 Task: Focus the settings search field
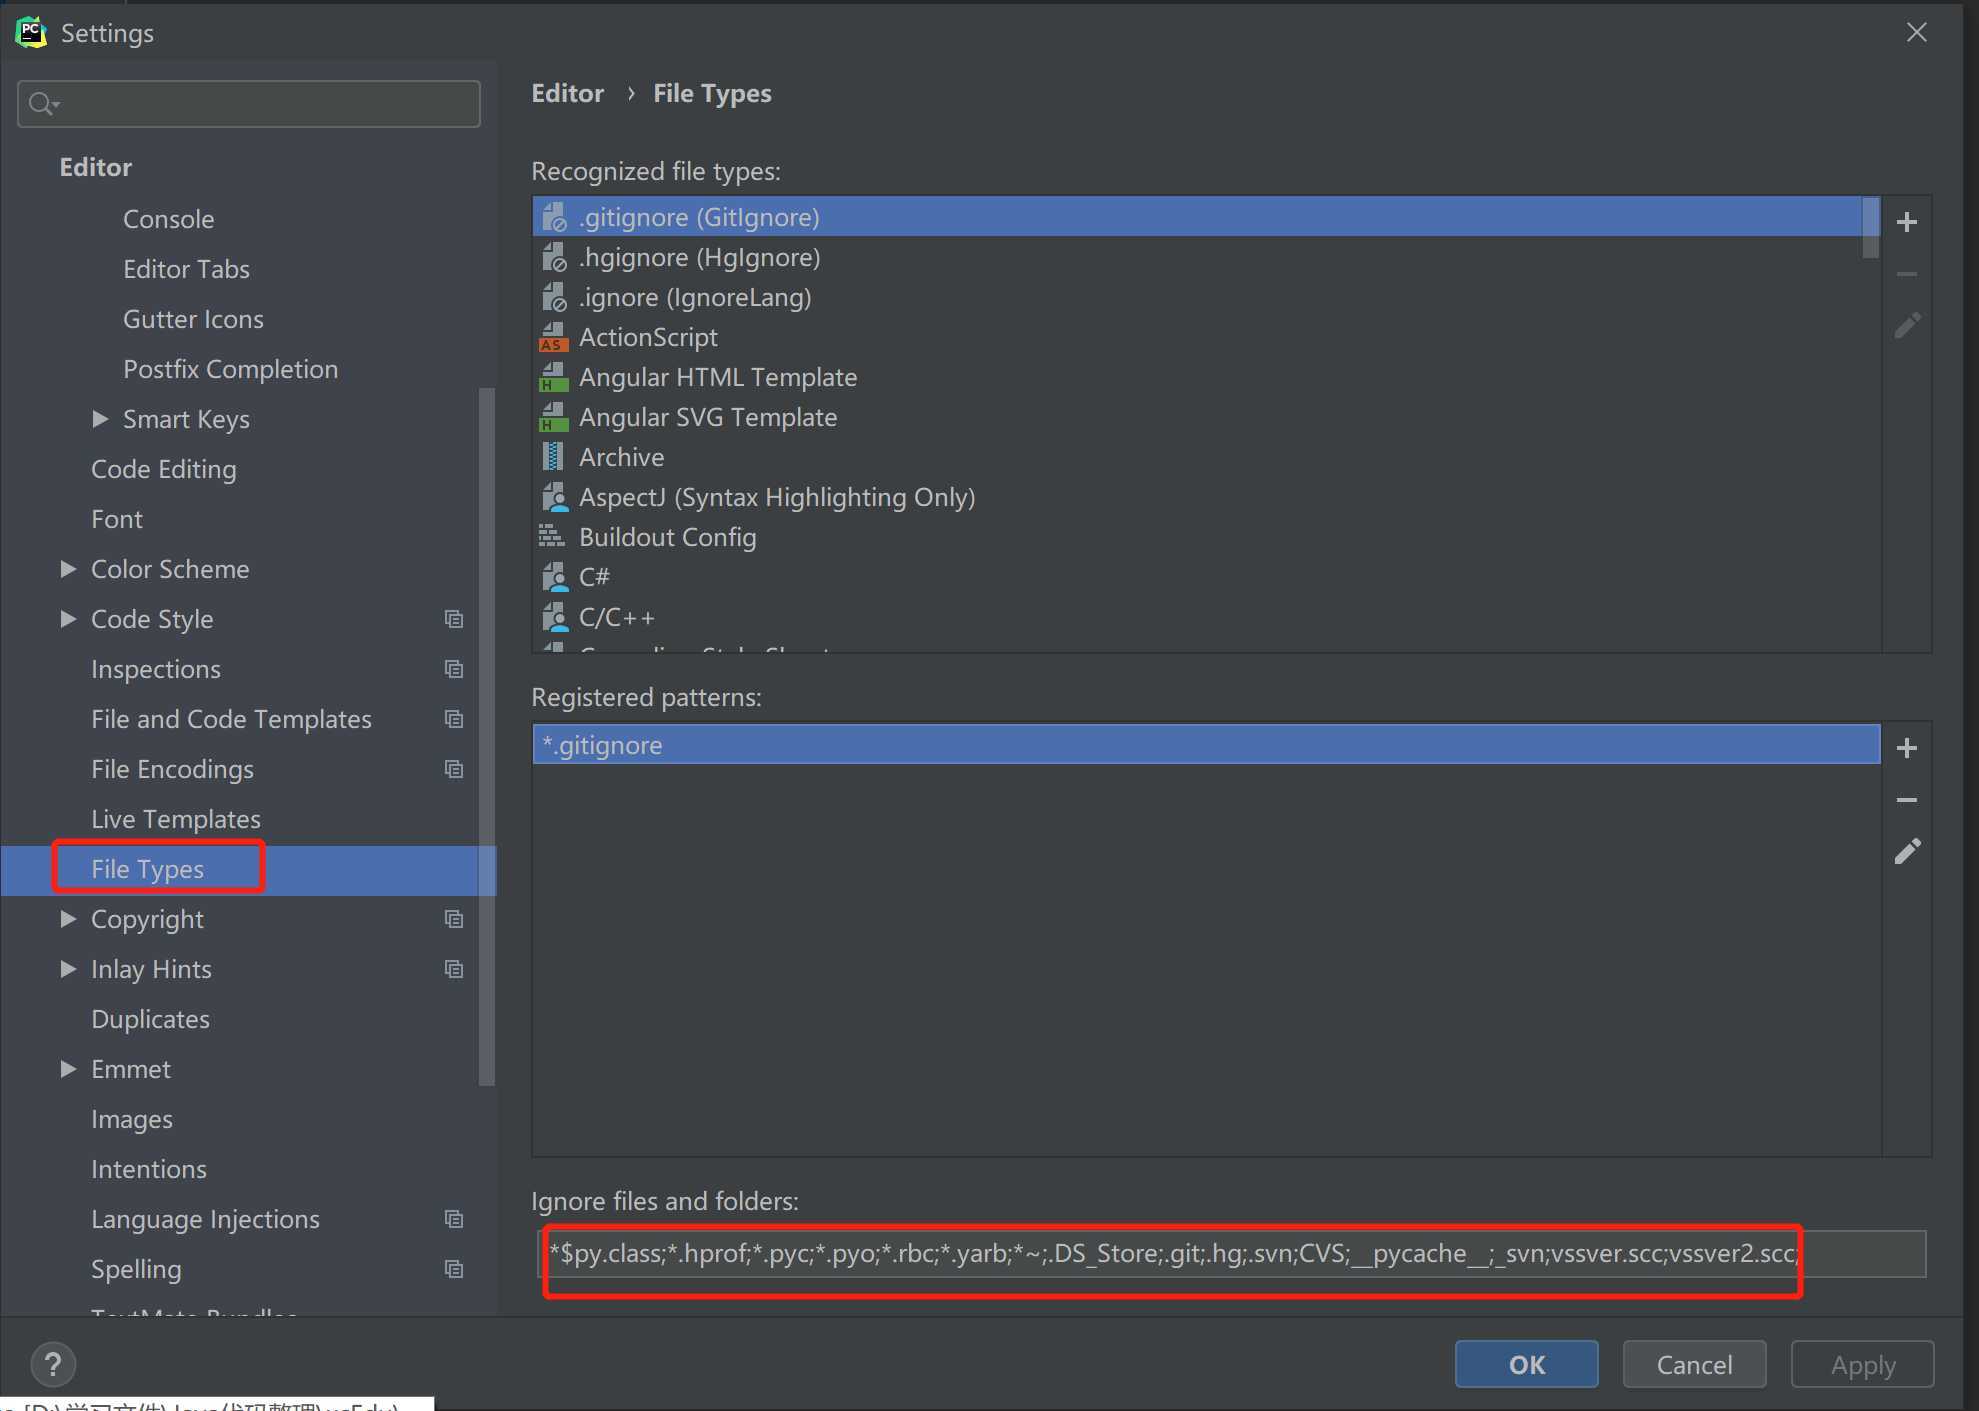(249, 104)
